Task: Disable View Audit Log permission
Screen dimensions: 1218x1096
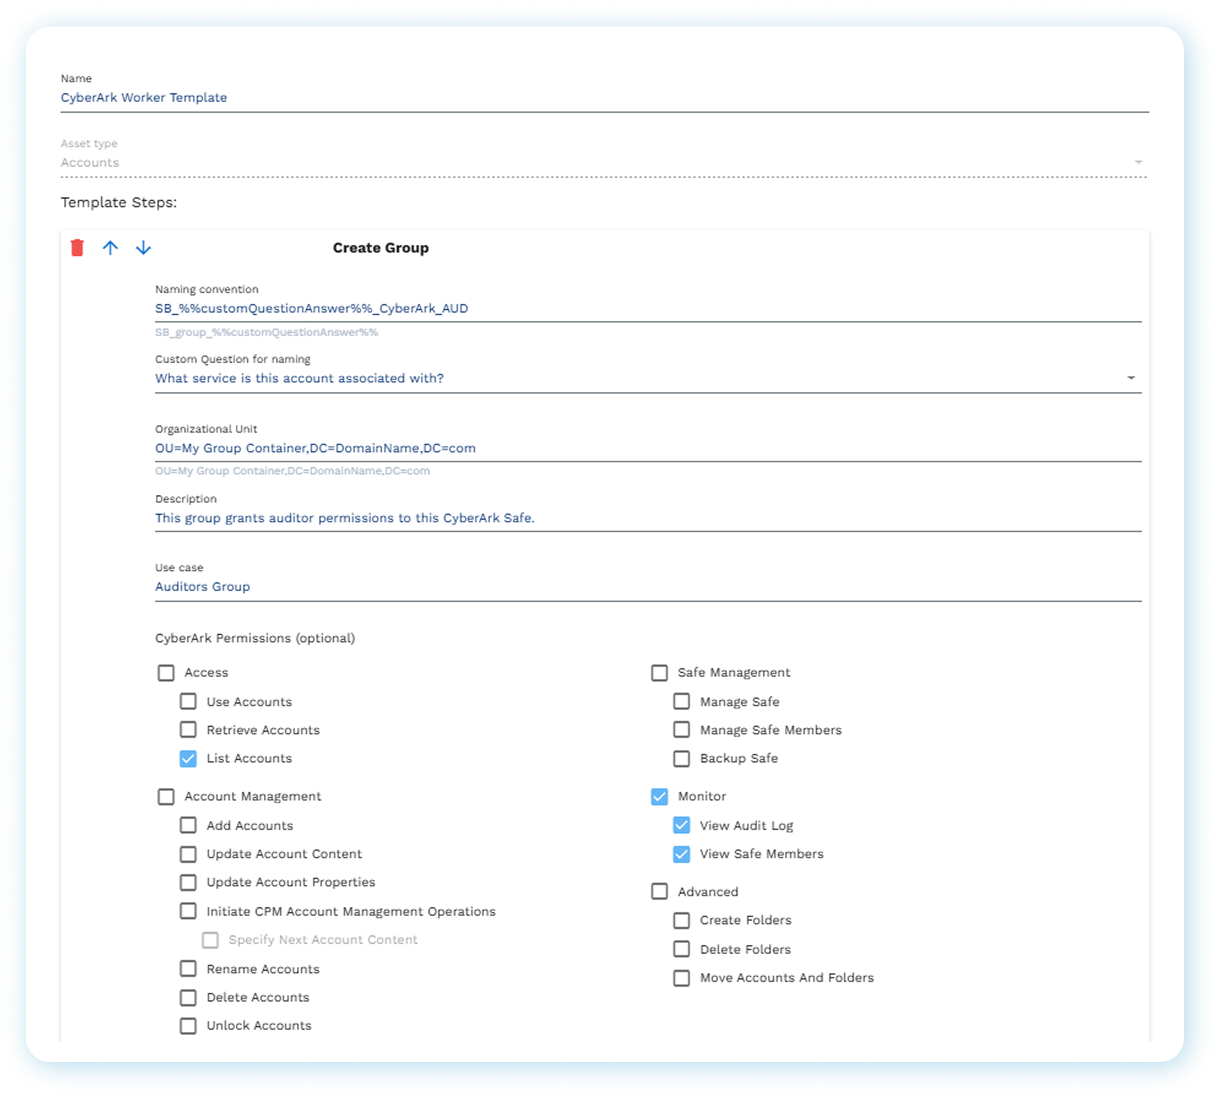Action: coord(681,826)
